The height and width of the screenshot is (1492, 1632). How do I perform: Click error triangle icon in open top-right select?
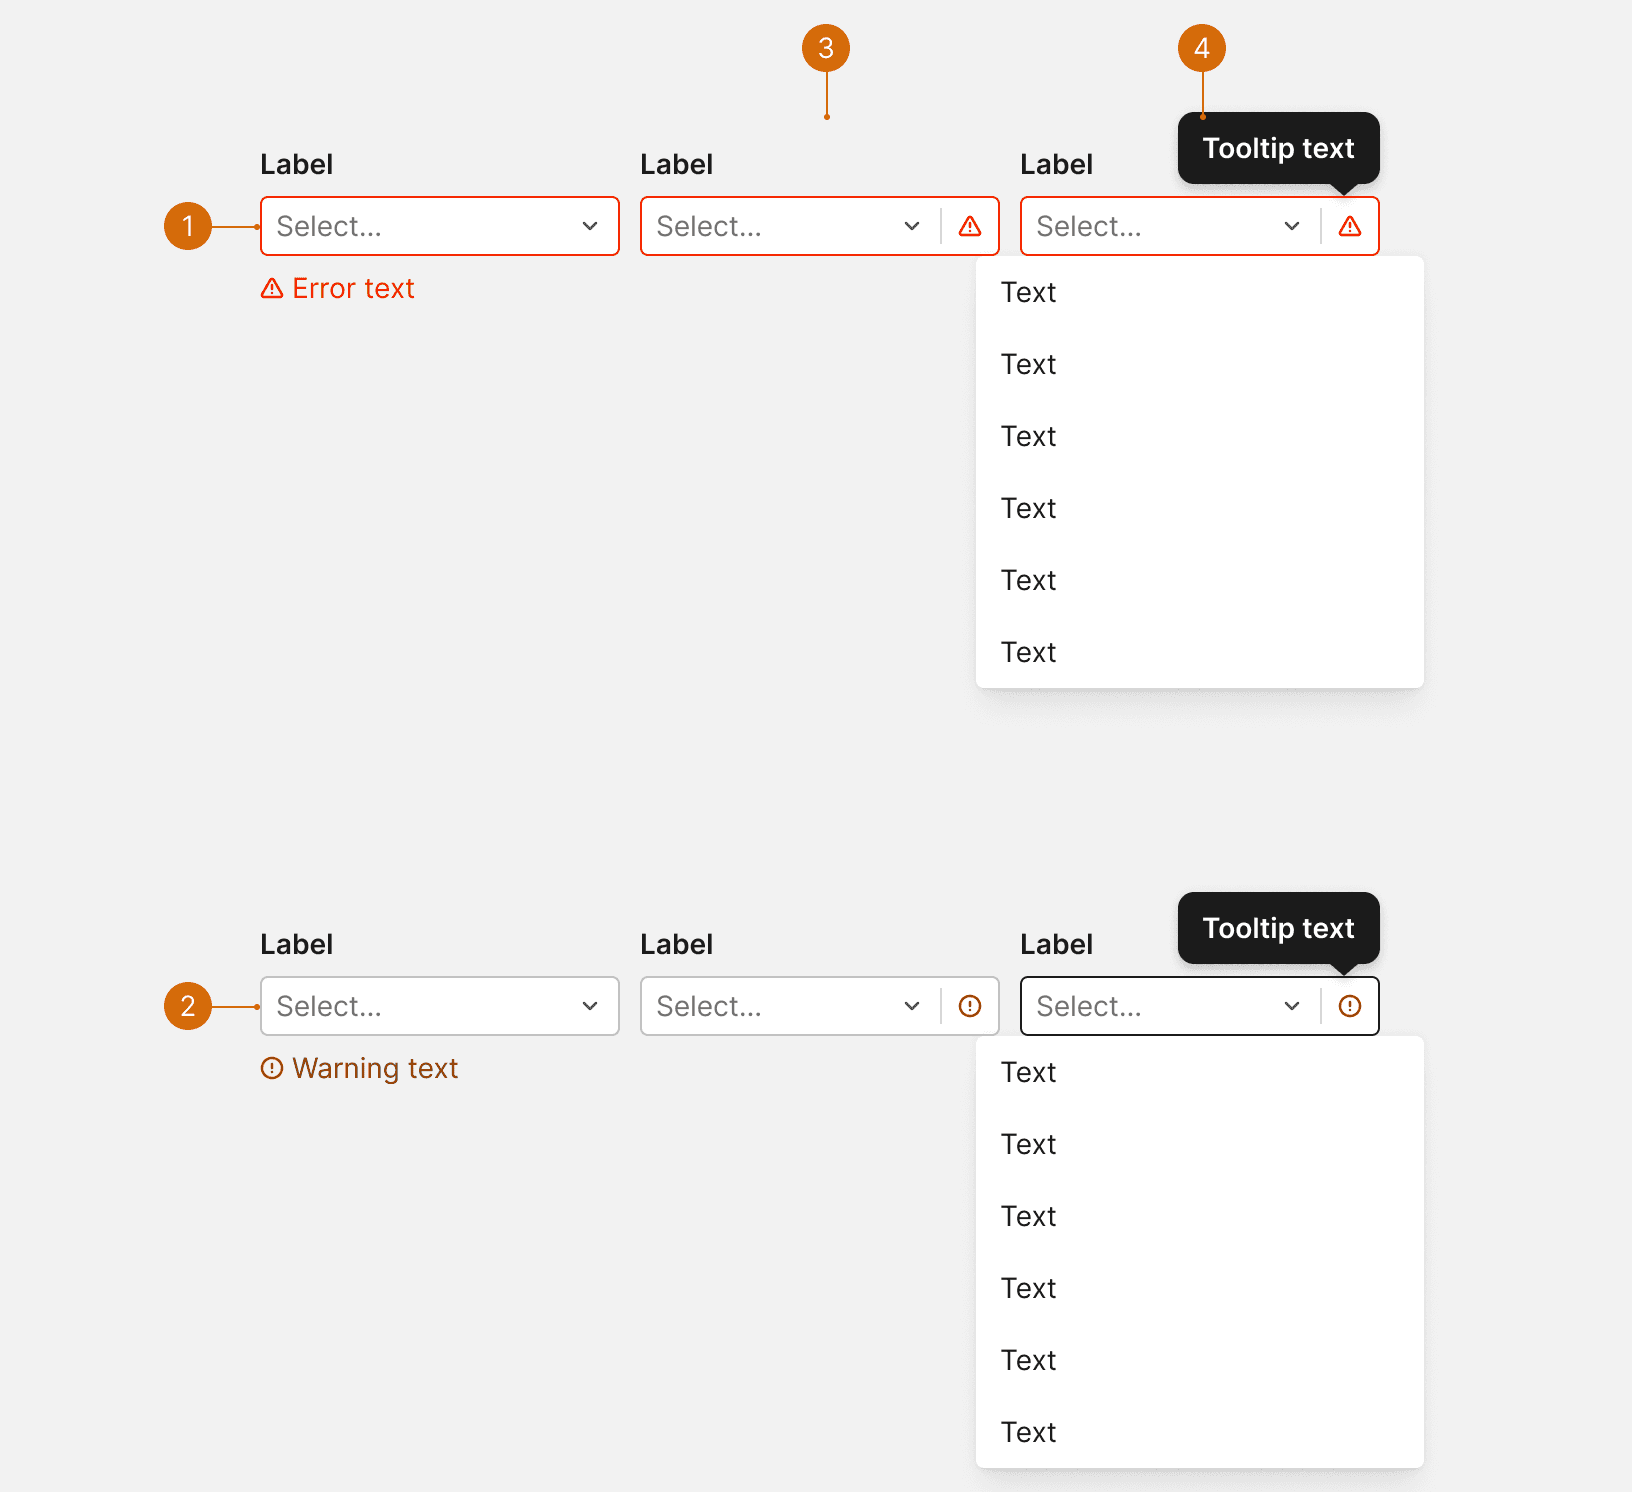coord(1350,226)
